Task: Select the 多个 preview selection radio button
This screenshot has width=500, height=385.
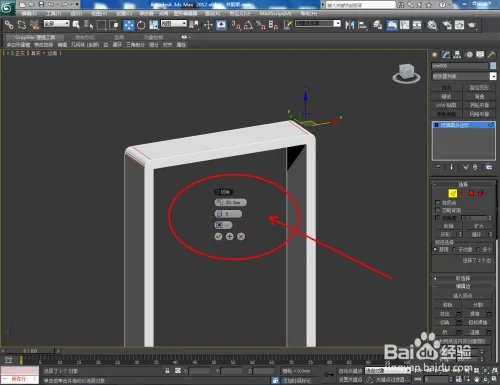Action: (x=478, y=249)
